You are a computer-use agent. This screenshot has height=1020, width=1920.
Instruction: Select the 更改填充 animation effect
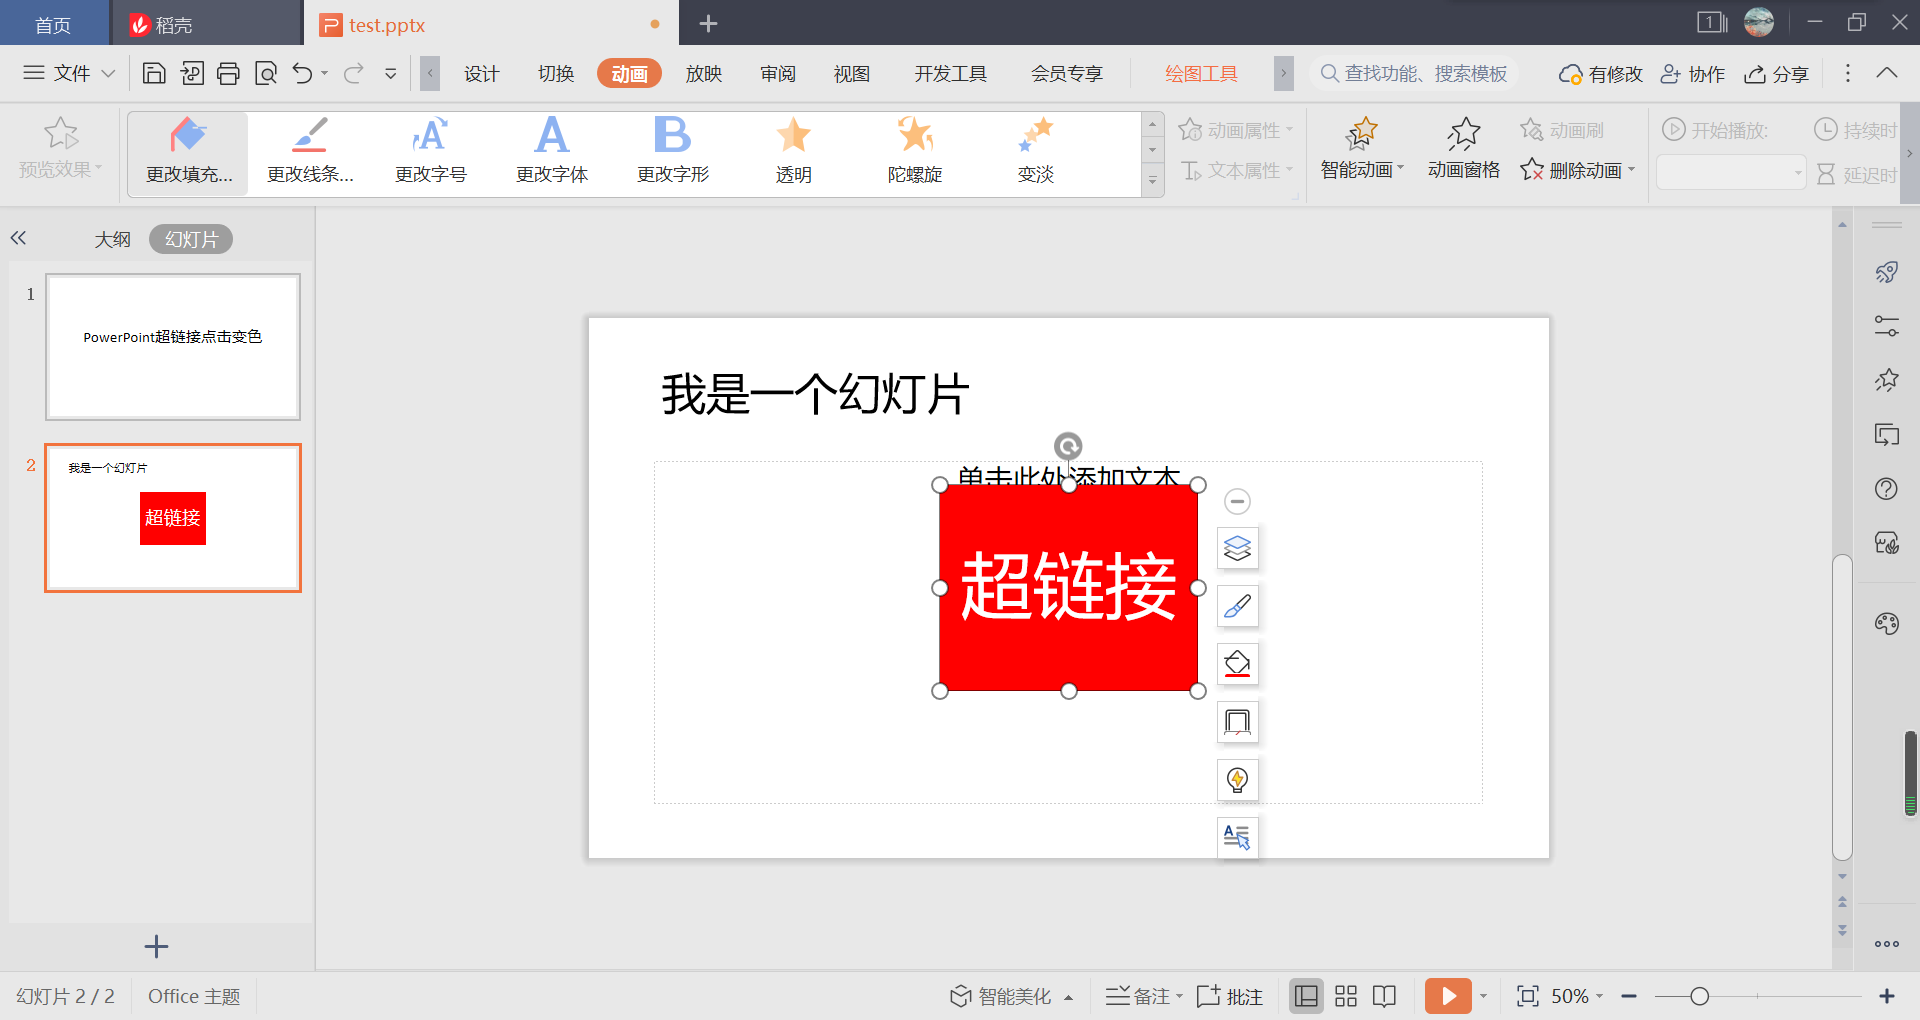(x=188, y=153)
